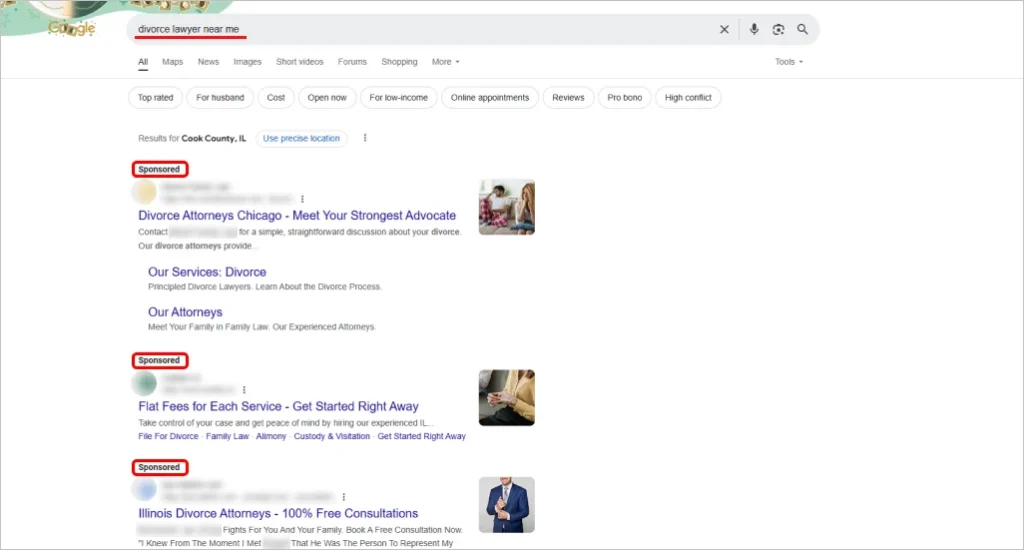Open search by image camera icon
The image size is (1024, 550).
[x=778, y=29]
